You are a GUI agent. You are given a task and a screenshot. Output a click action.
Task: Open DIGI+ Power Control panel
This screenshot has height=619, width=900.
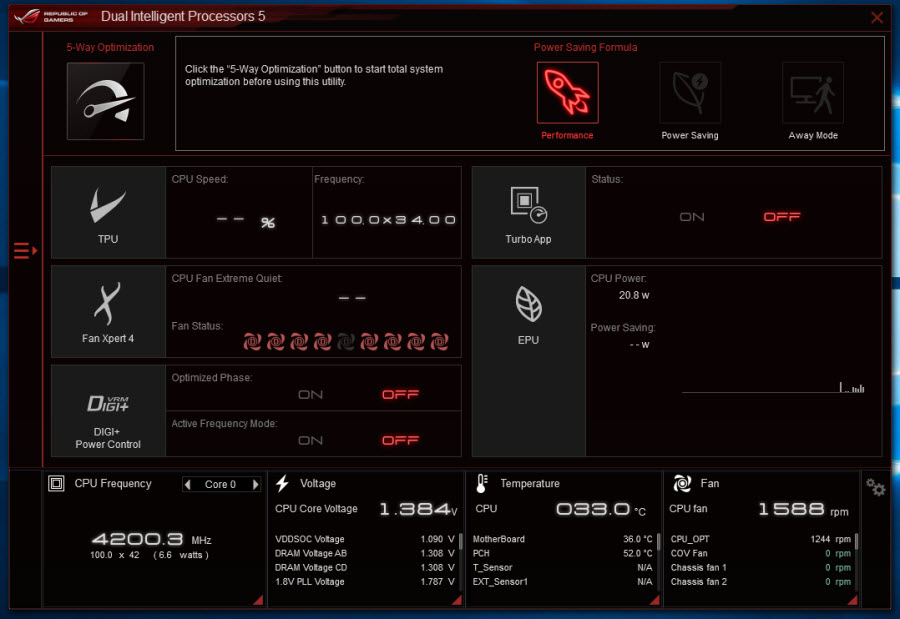click(108, 411)
